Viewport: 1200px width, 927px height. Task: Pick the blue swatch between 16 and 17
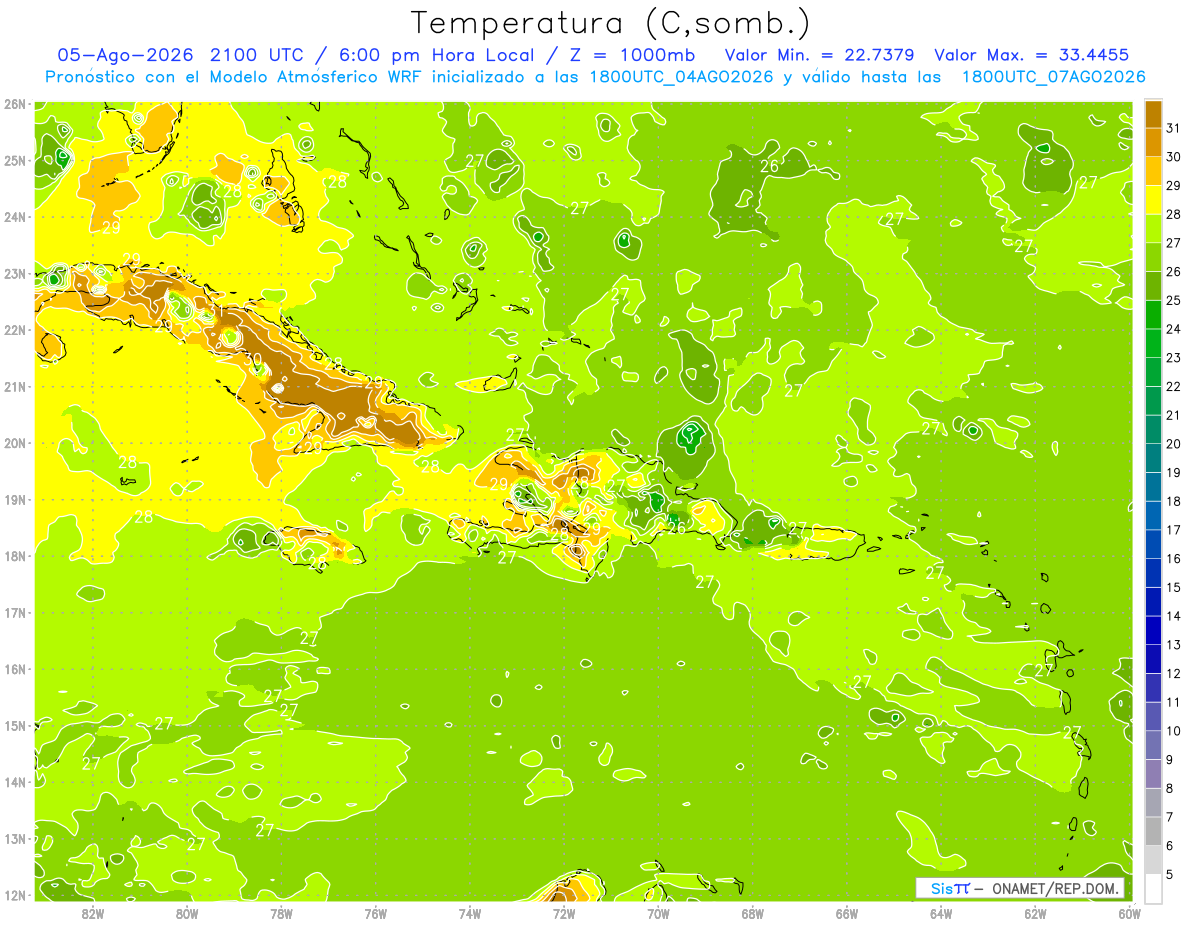[x=1153, y=544]
